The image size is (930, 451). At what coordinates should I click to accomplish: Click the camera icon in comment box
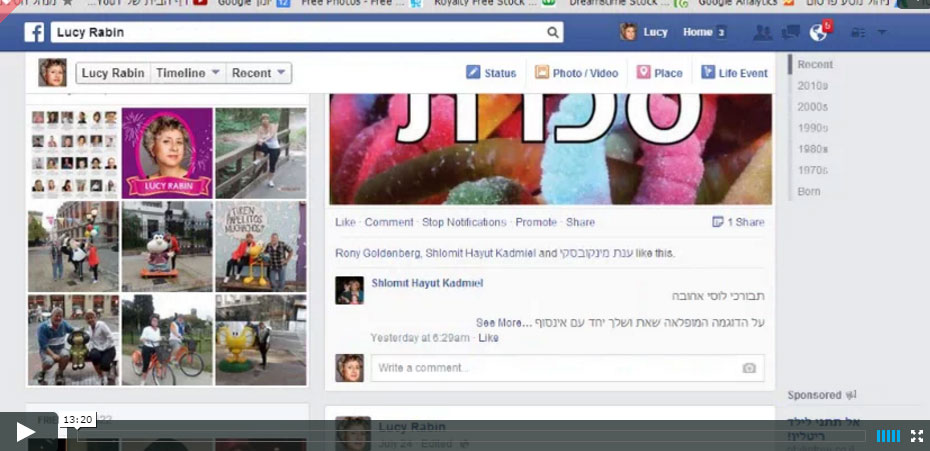749,368
